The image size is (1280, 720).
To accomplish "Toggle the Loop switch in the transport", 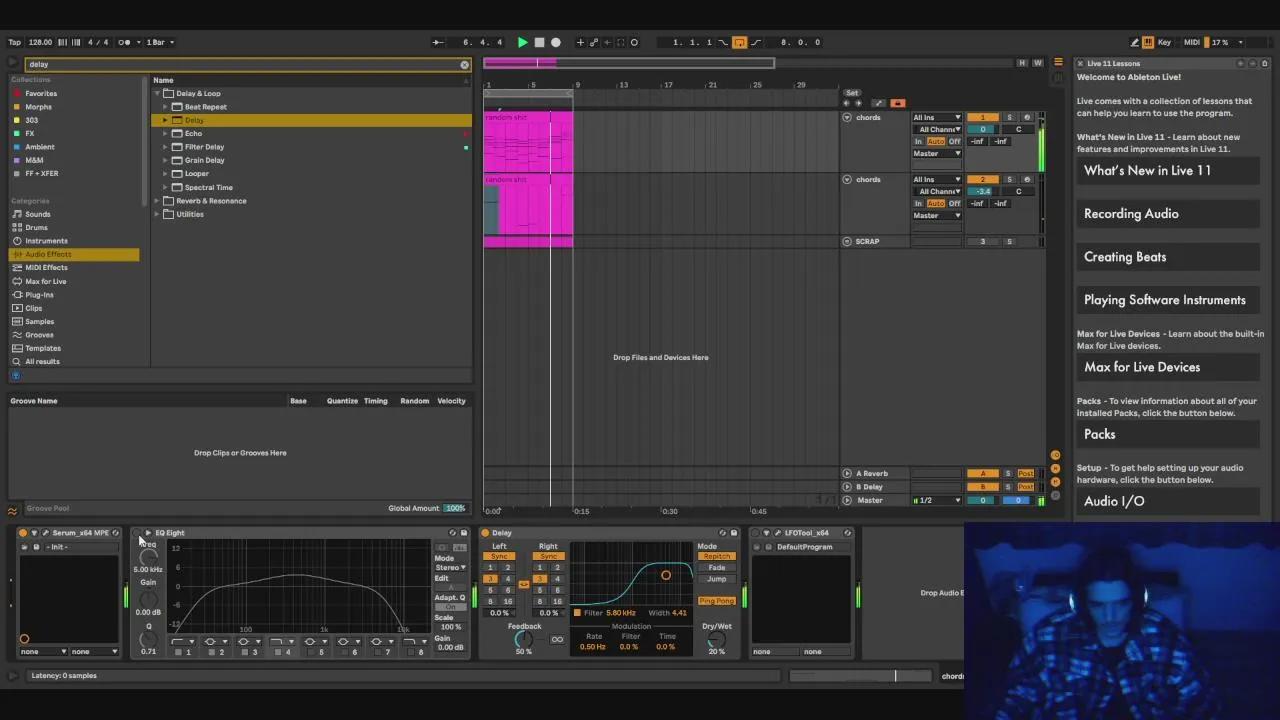I will coord(739,42).
